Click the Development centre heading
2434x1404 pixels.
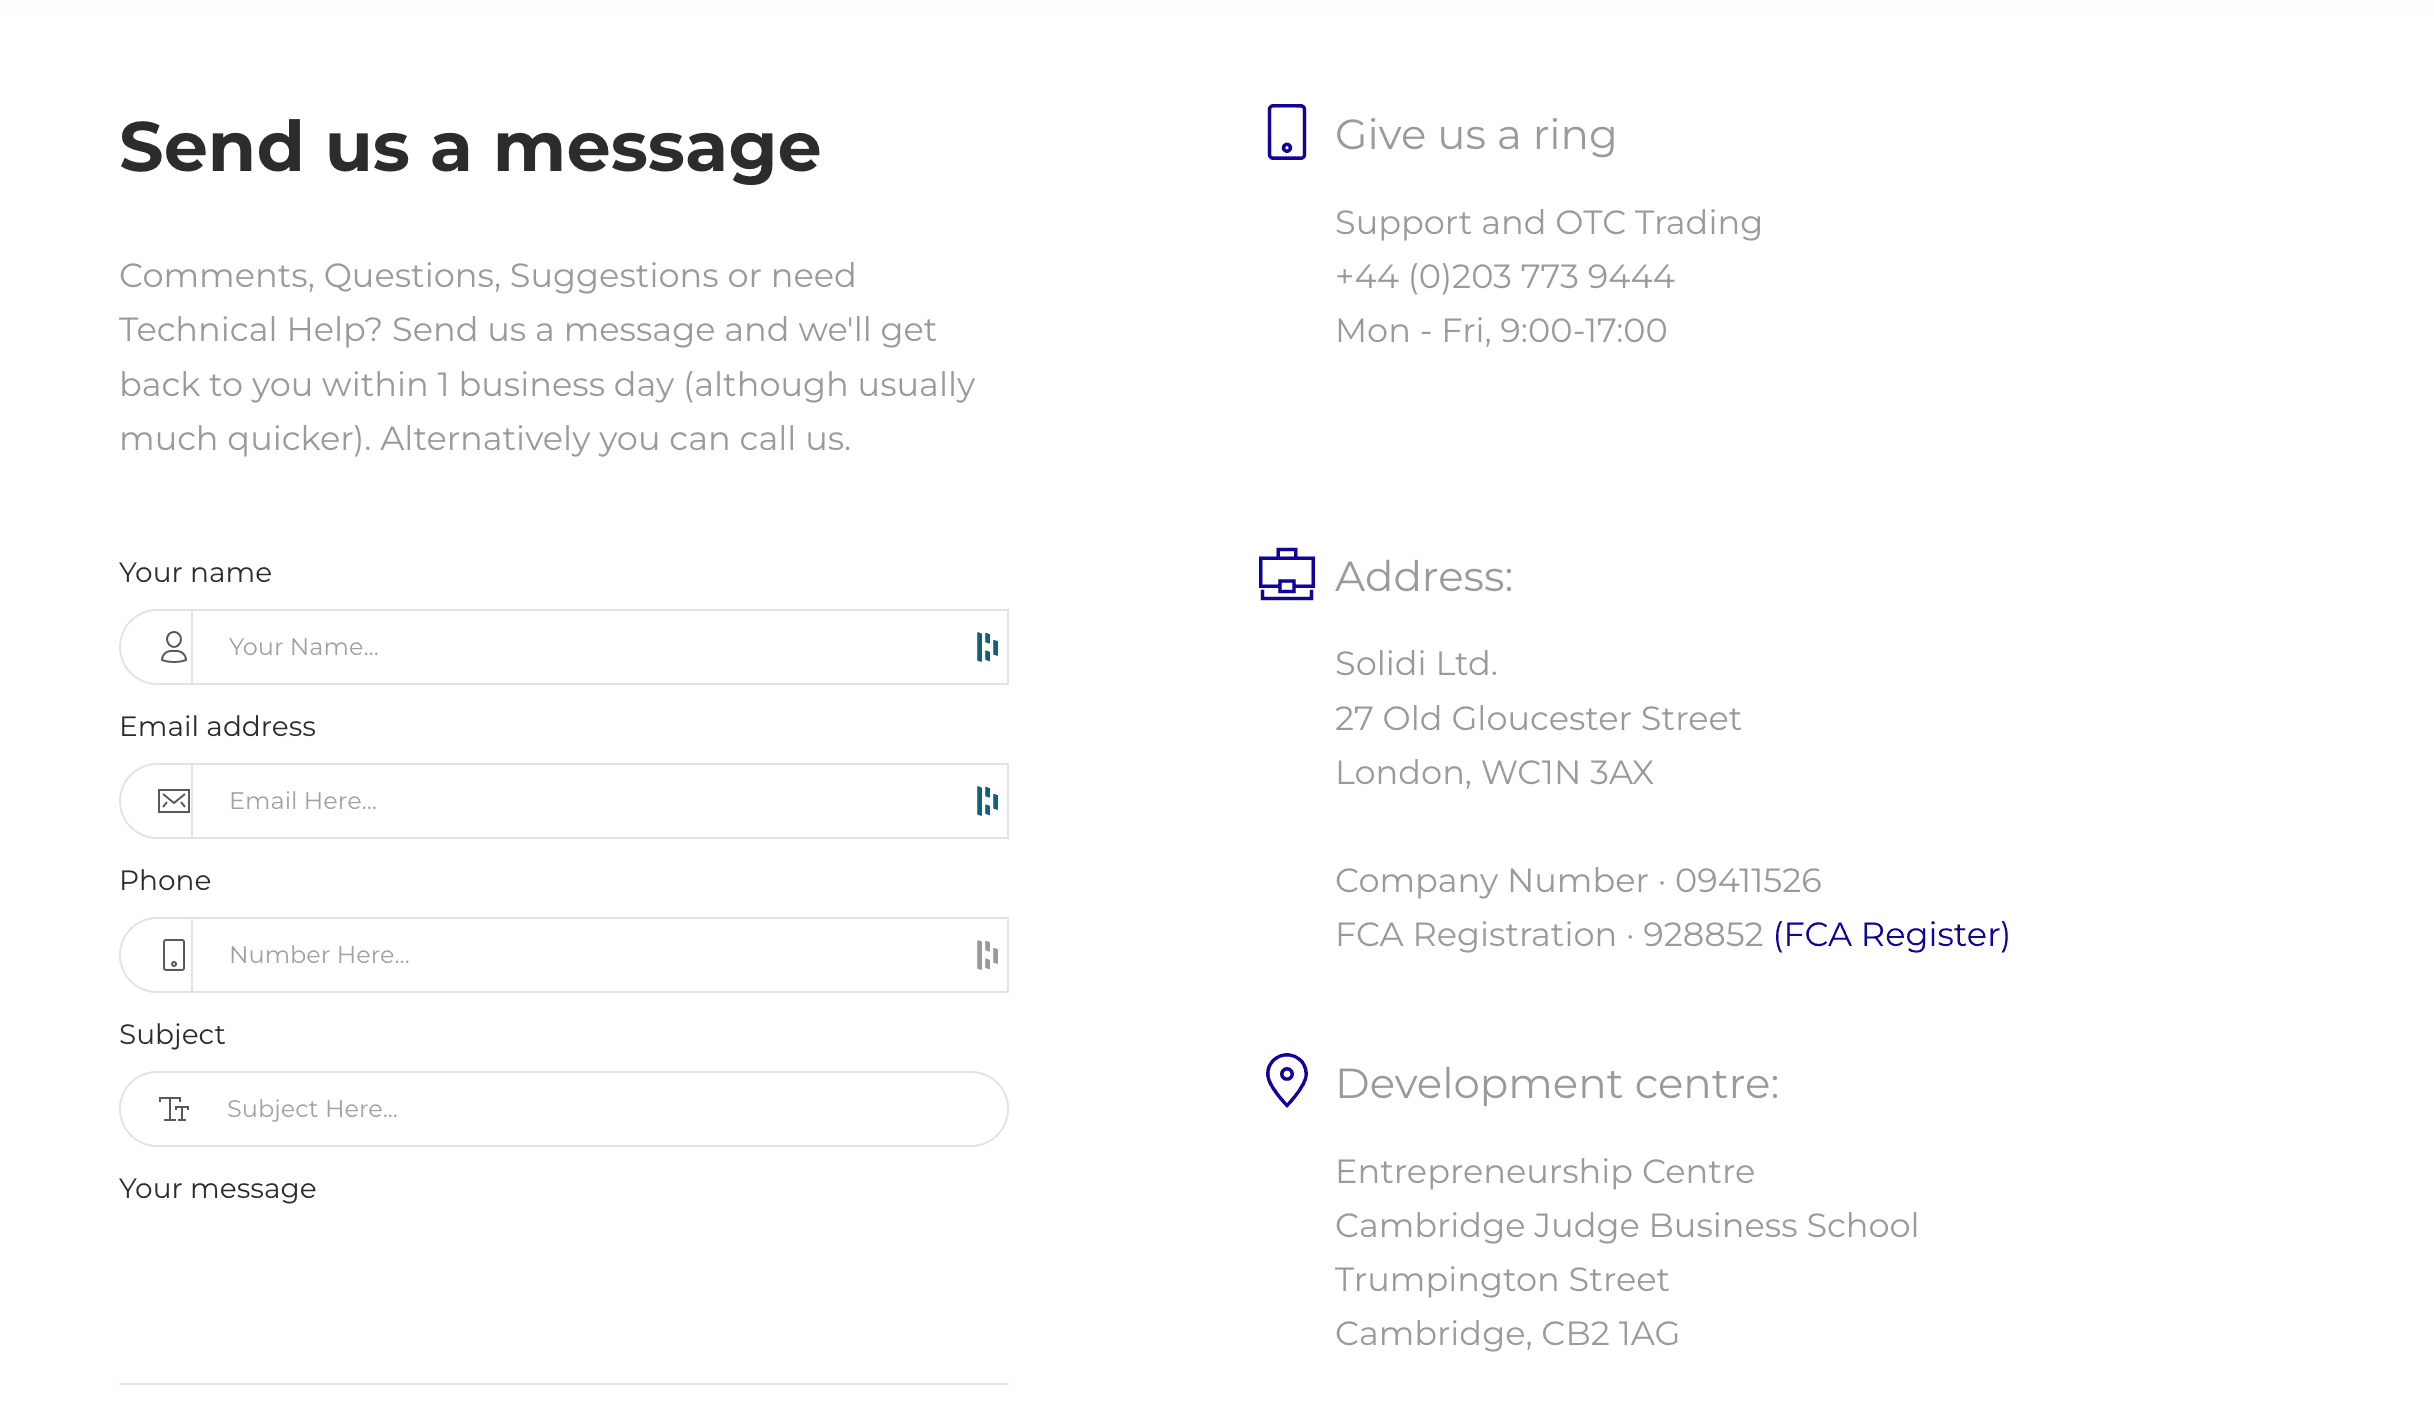[1557, 1083]
